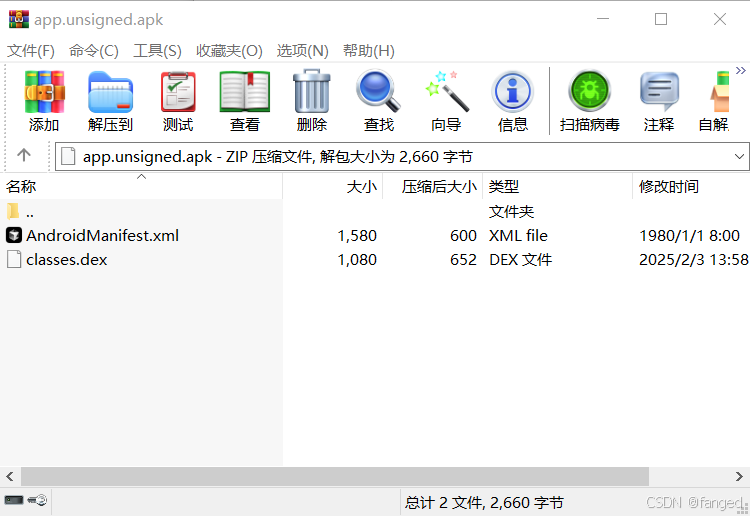Click the 1,580 size value
Screen dimensions: 750x516
click(357, 235)
